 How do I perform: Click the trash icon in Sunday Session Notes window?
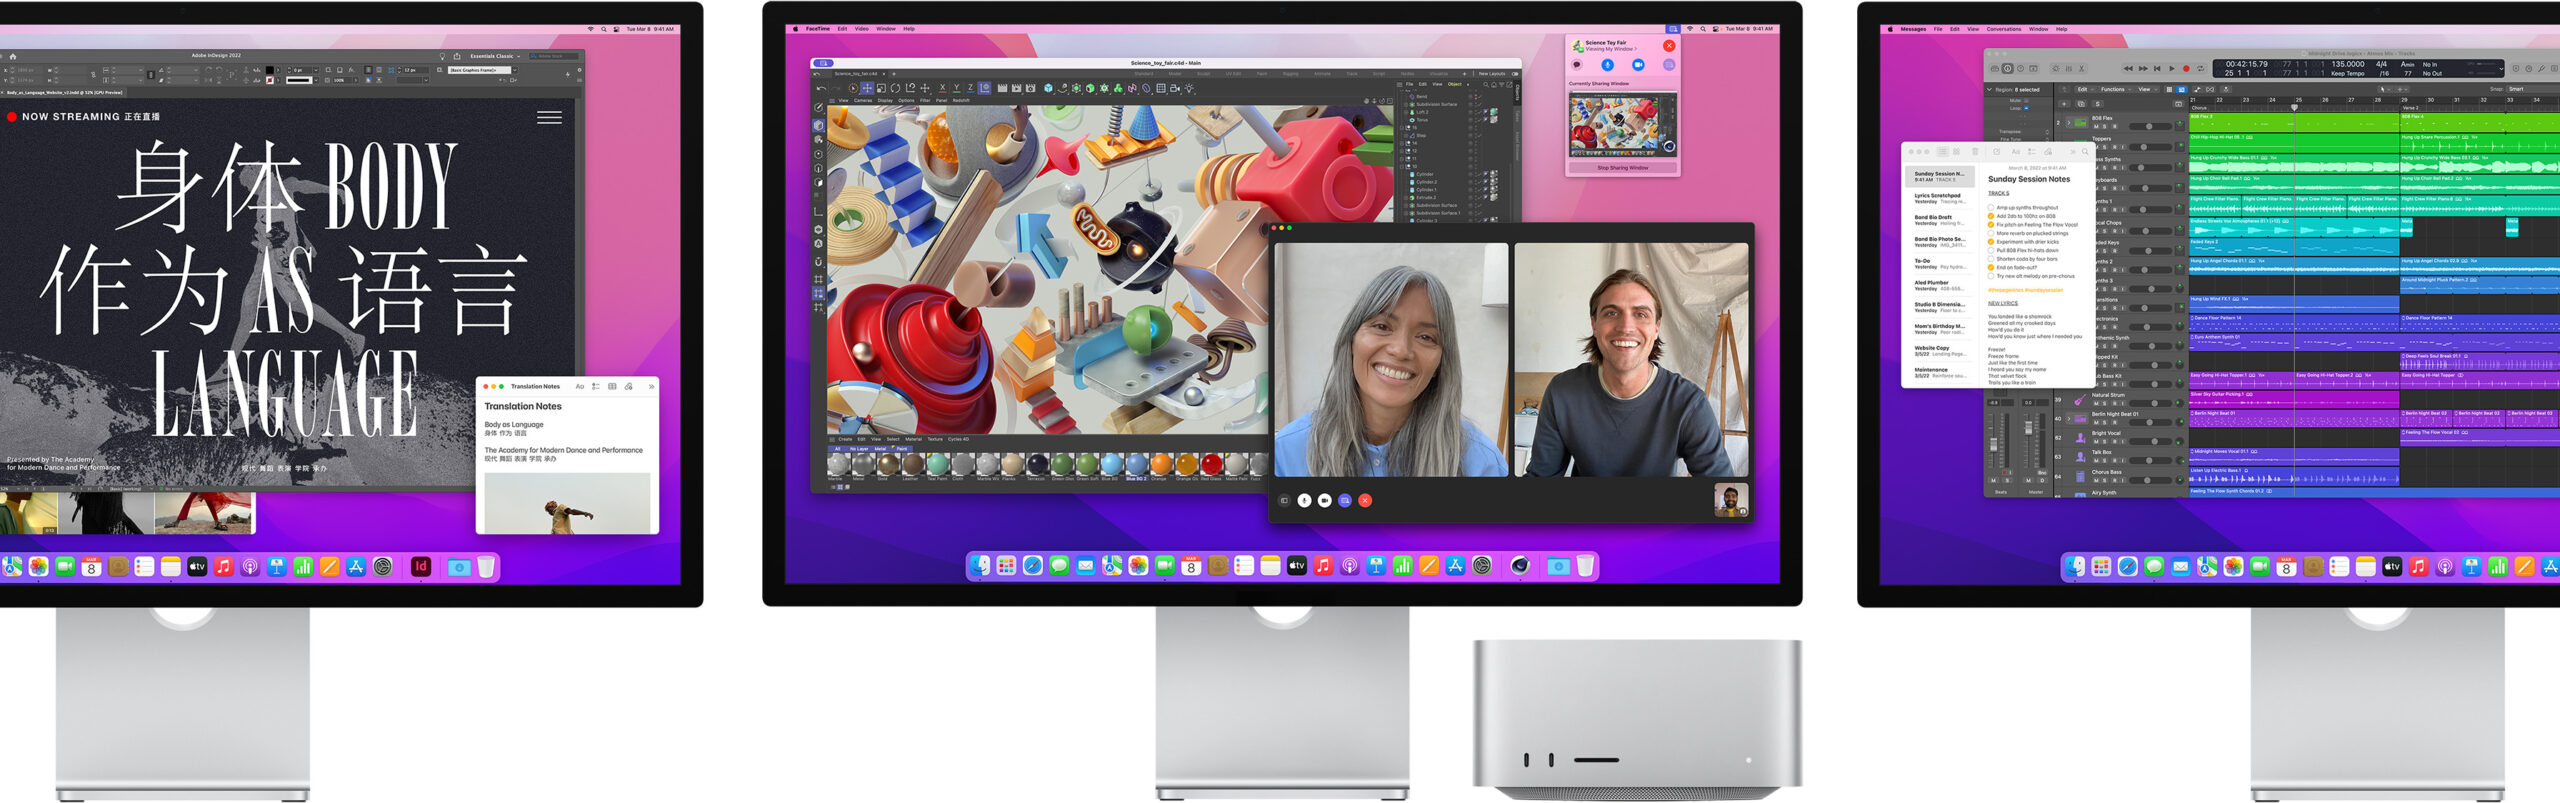[x=1975, y=152]
